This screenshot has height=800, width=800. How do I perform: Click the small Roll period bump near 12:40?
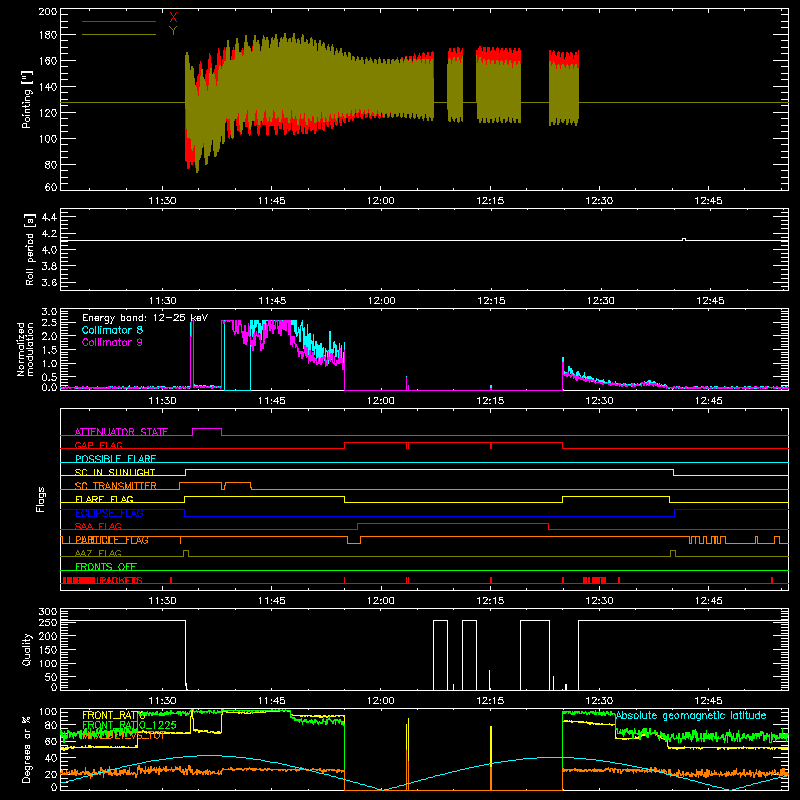[684, 239]
